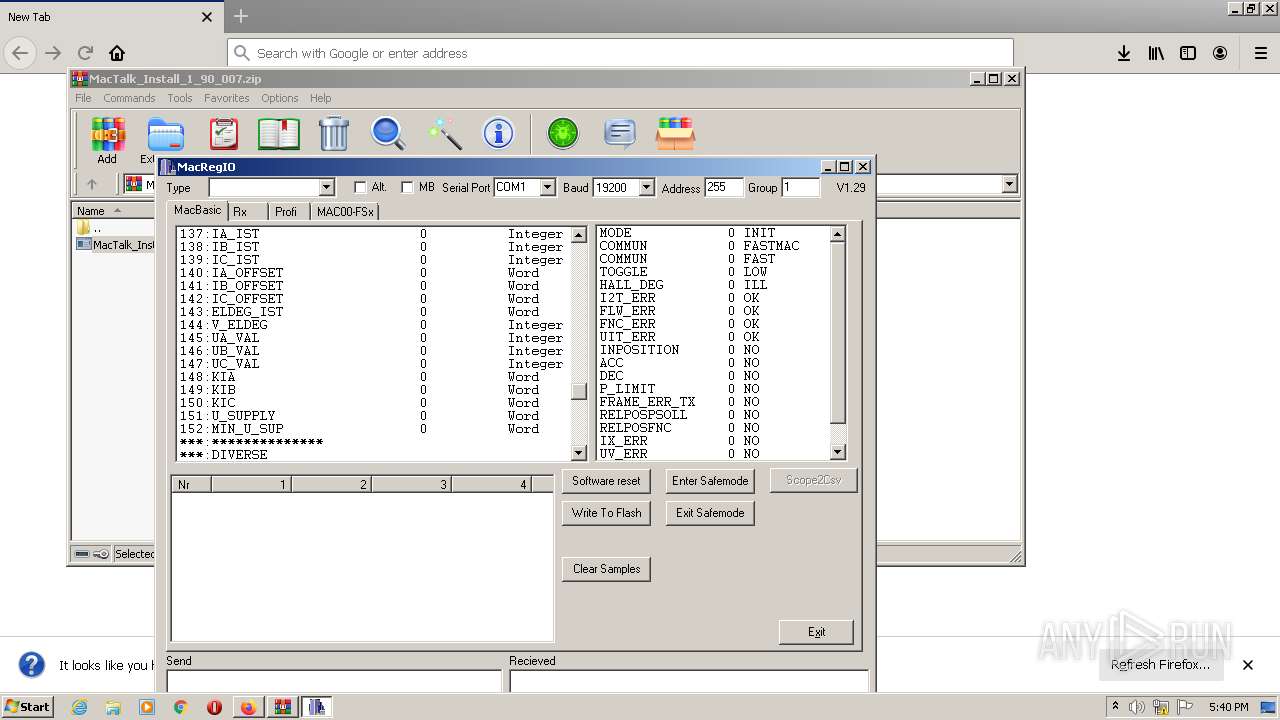Viewport: 1280px width, 720px height.
Task: Click the WinRAR View book icon
Action: 278,134
